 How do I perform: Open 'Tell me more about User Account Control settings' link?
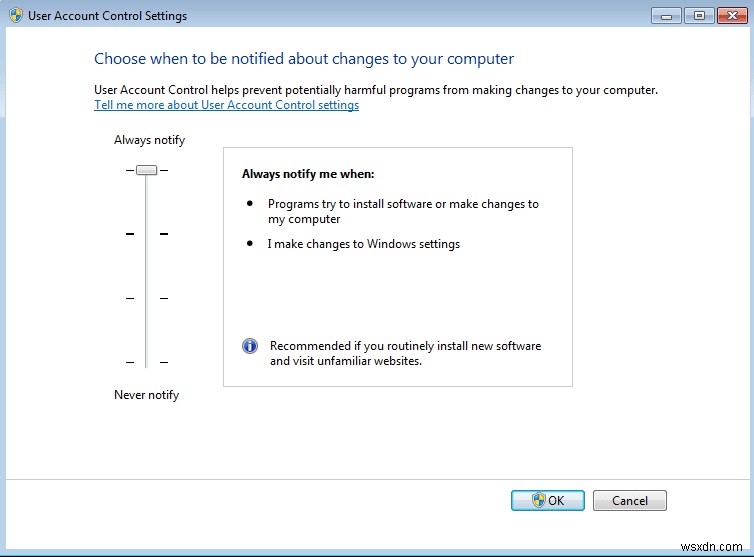click(226, 105)
